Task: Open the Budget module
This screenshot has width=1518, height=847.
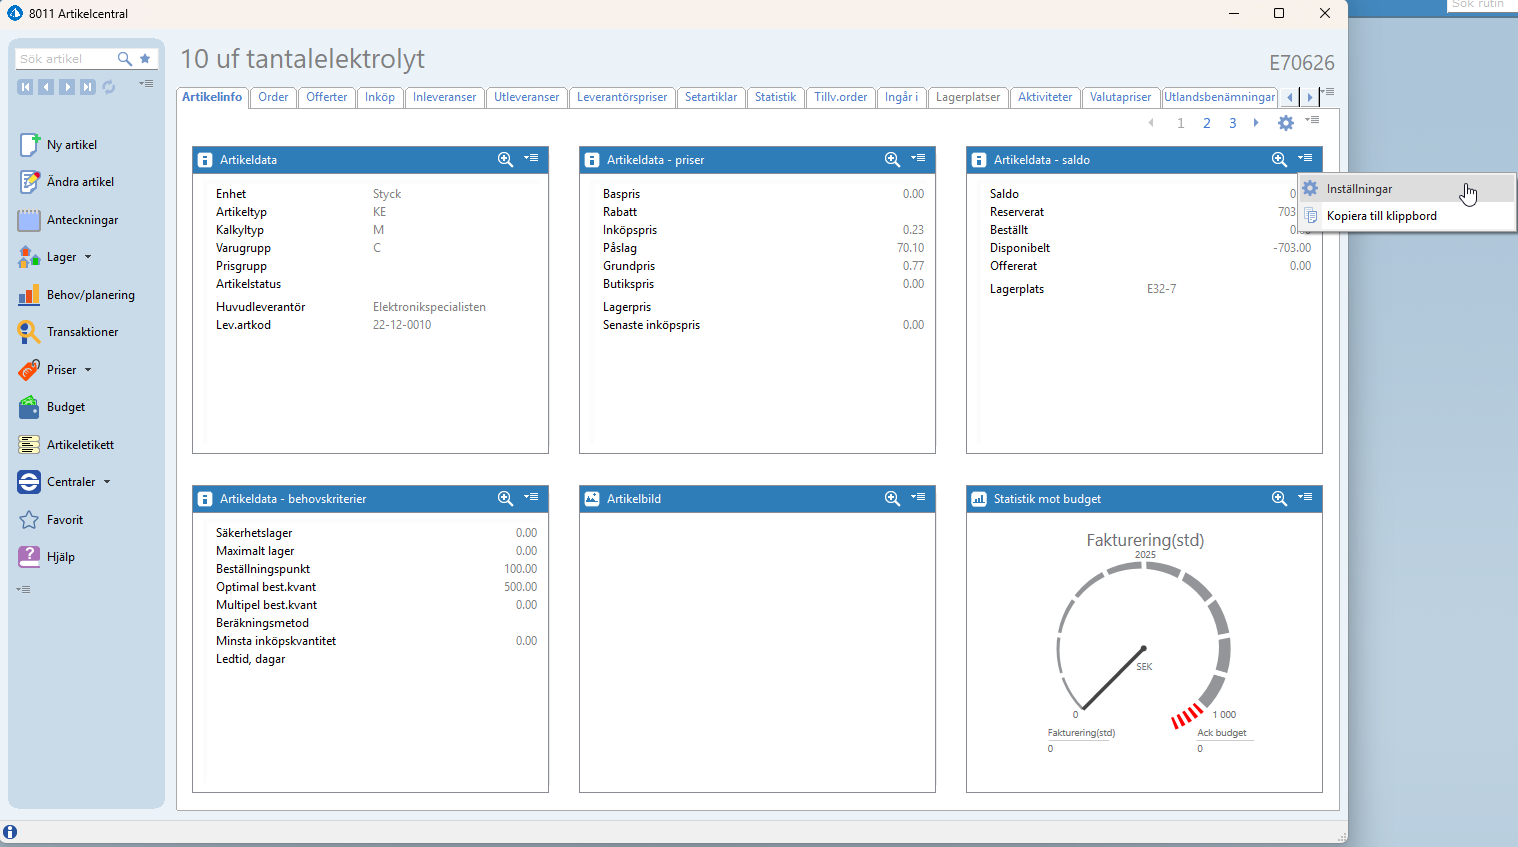Action: pos(65,407)
